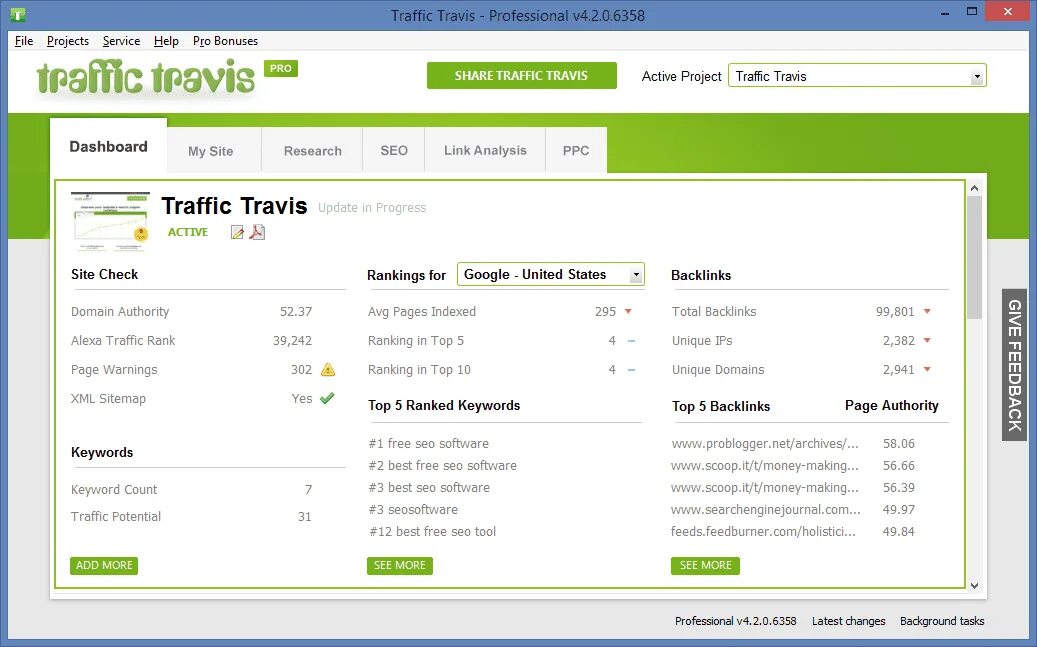Click SEE MORE under Top 5 Ranked Keywords
This screenshot has height=647, width=1037.
tap(399, 566)
